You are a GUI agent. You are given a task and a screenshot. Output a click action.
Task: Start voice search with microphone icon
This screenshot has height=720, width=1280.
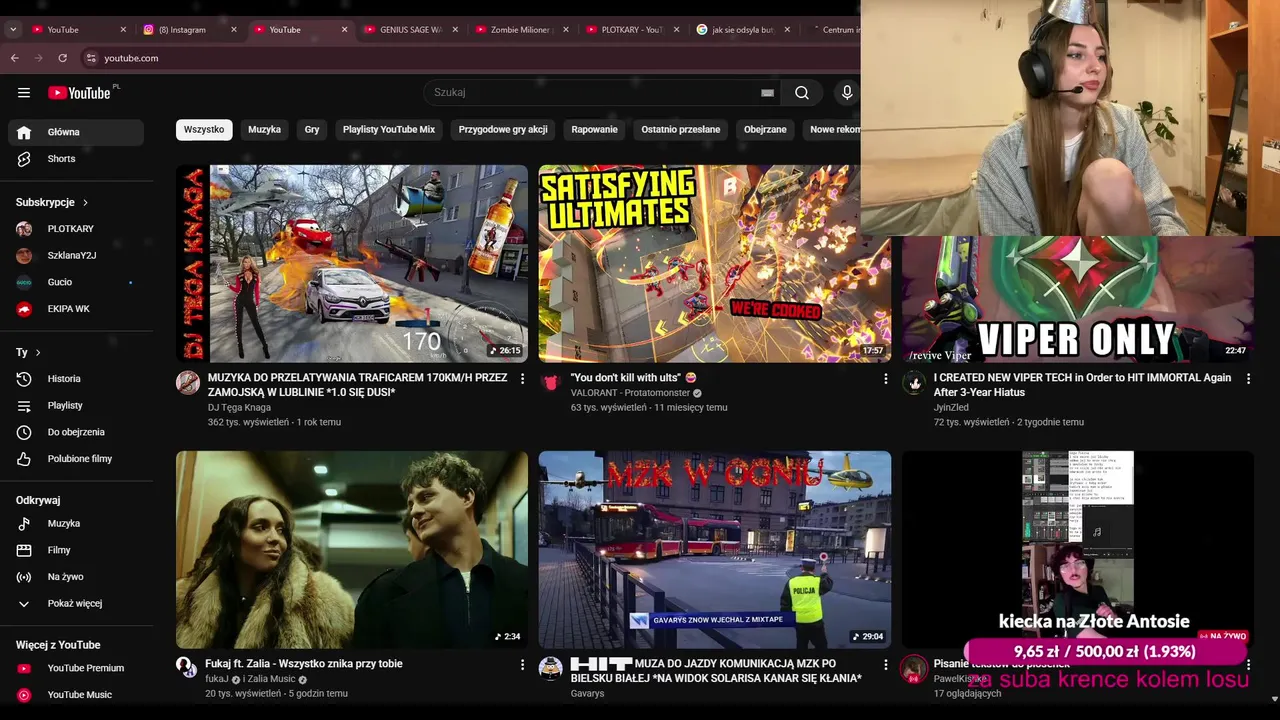pyautogui.click(x=847, y=93)
